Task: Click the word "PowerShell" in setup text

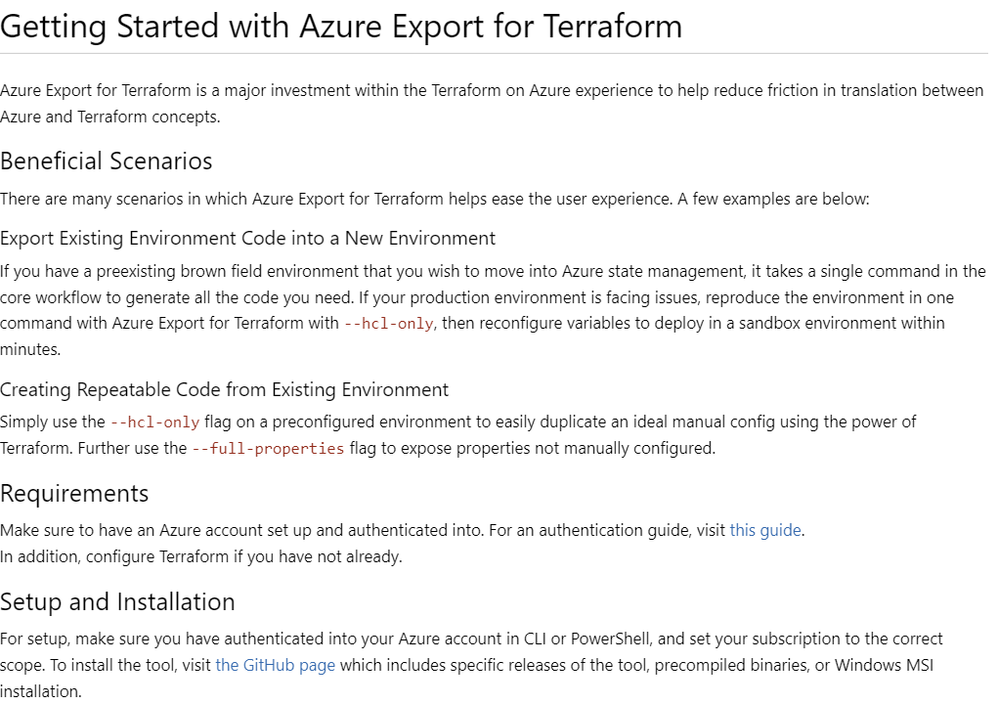Action: [x=610, y=639]
